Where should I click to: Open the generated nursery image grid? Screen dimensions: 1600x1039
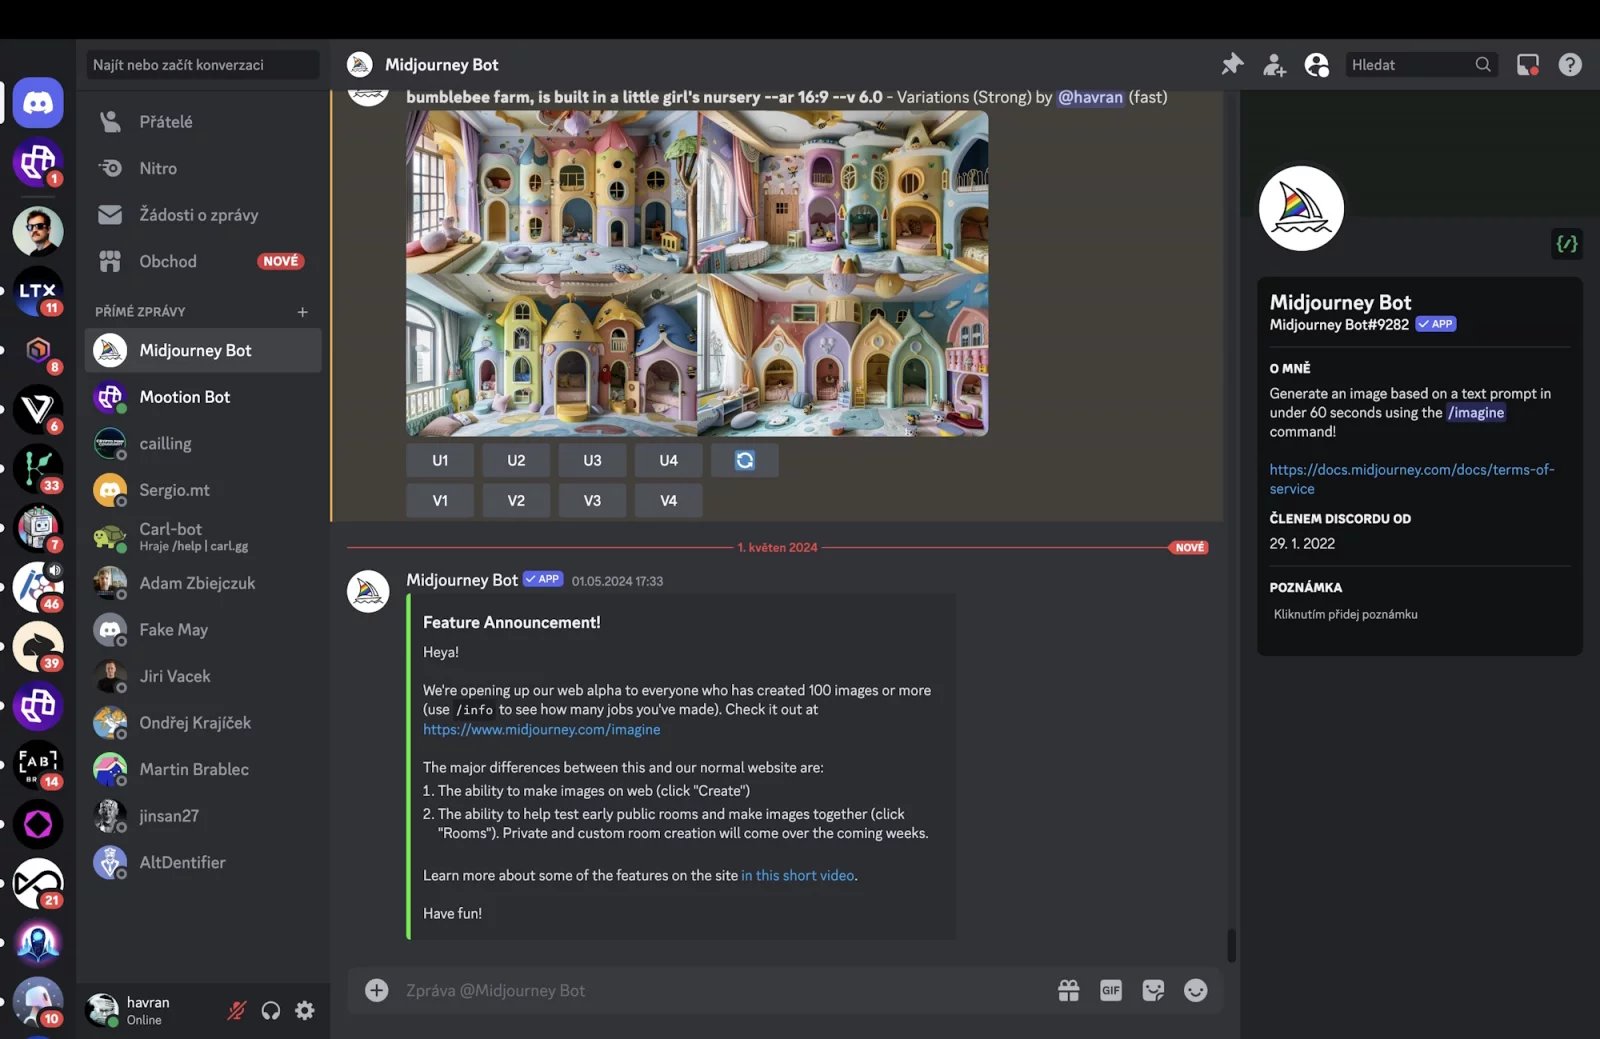tap(697, 273)
